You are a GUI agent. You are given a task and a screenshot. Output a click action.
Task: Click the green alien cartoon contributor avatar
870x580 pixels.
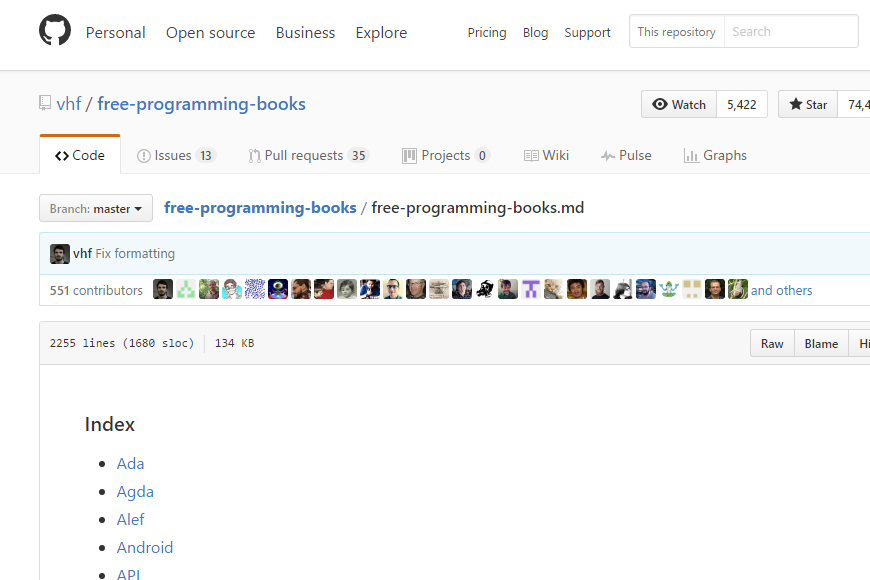[278, 289]
